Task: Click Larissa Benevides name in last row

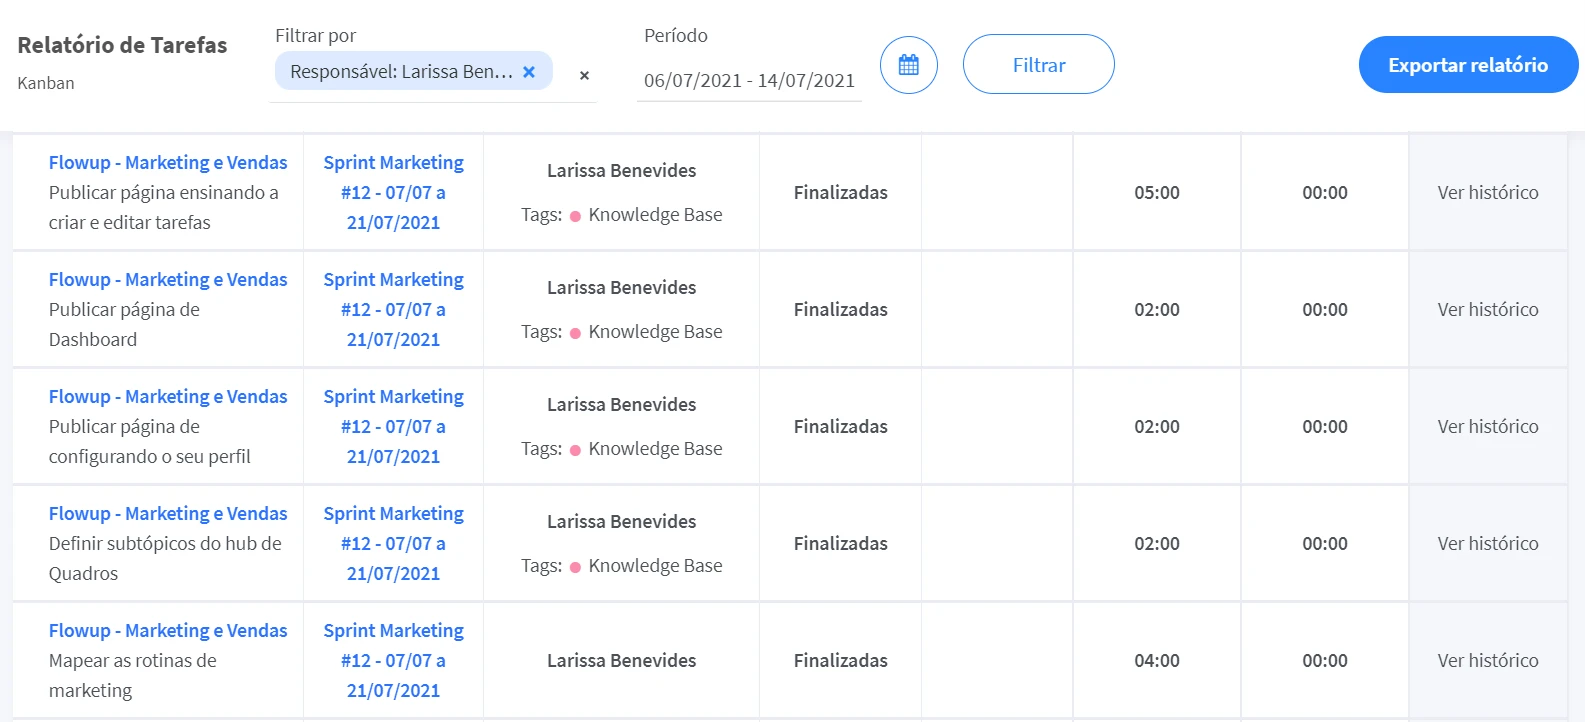Action: tap(621, 660)
